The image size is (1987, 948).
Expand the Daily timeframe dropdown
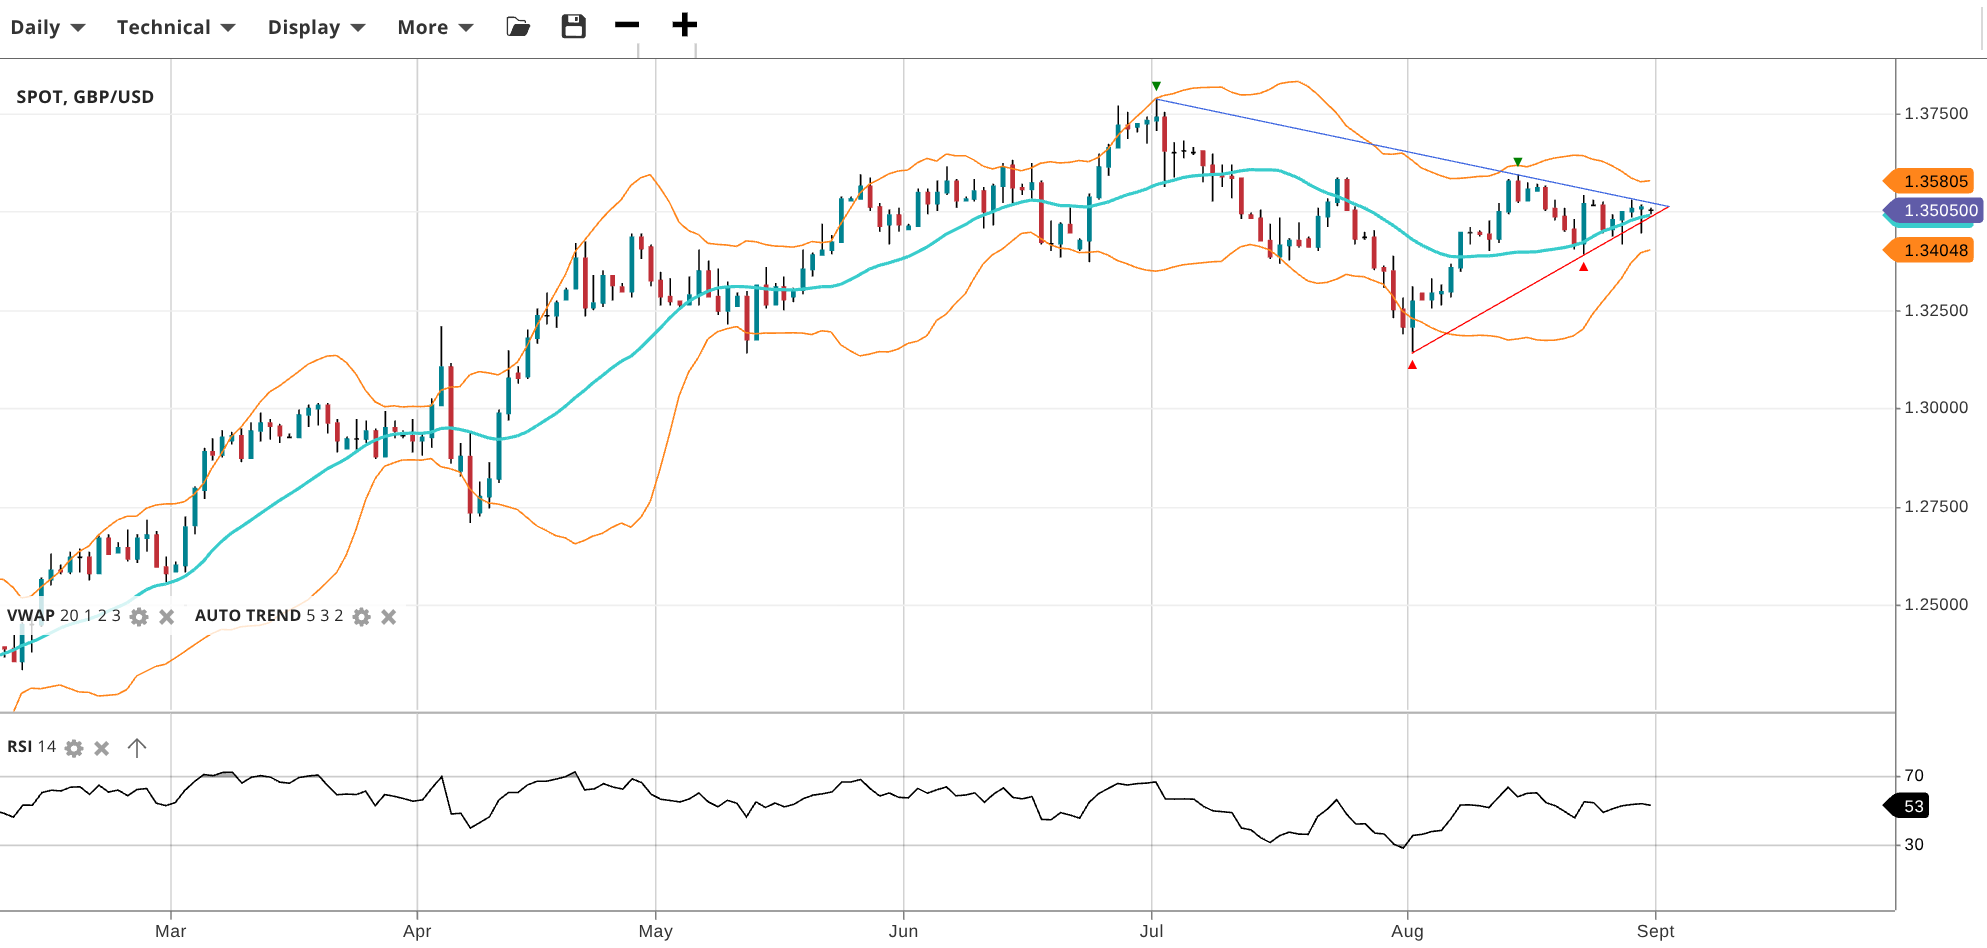[47, 27]
